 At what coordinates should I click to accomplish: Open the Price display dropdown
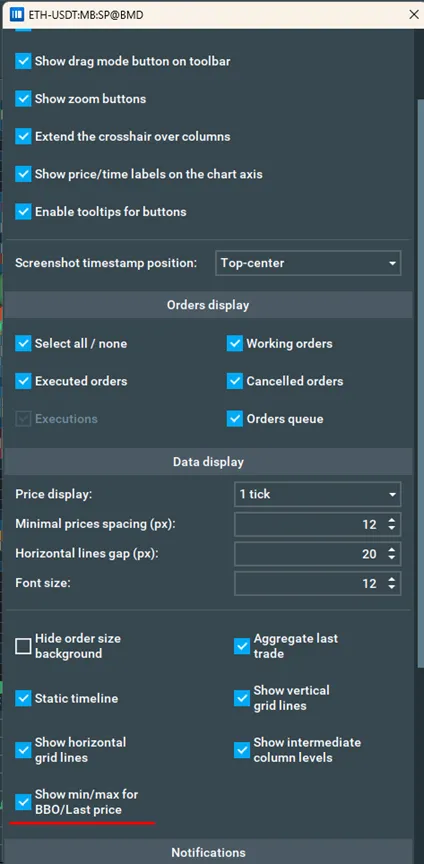pos(318,494)
